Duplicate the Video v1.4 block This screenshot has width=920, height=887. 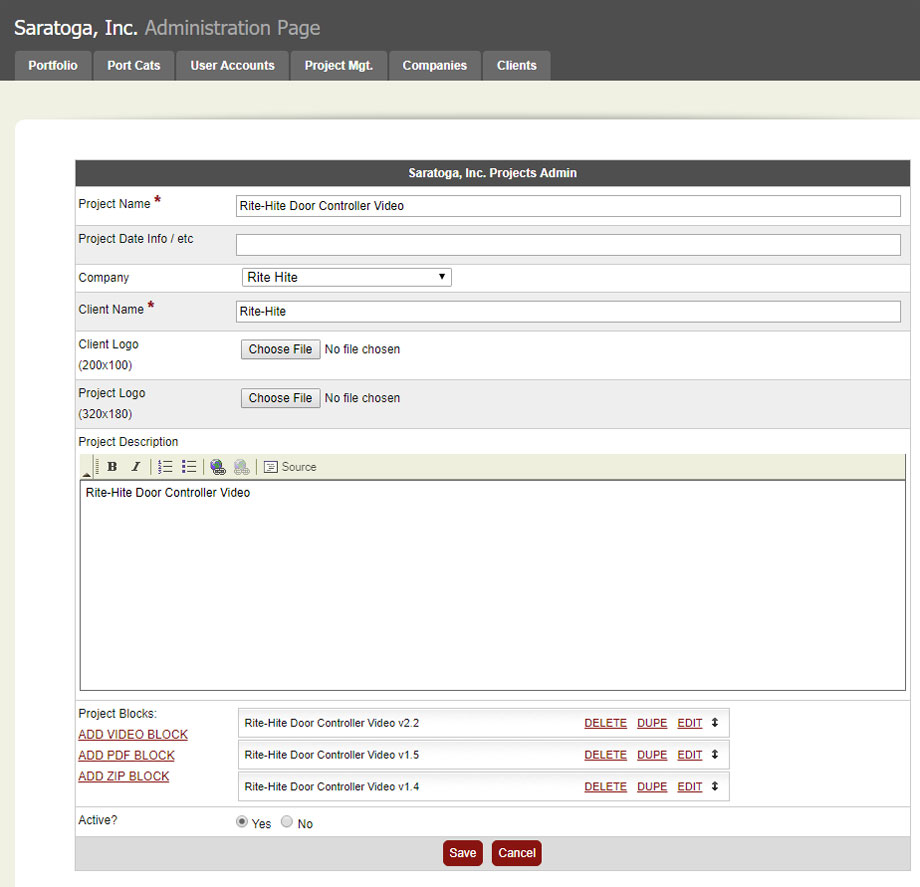pos(652,787)
